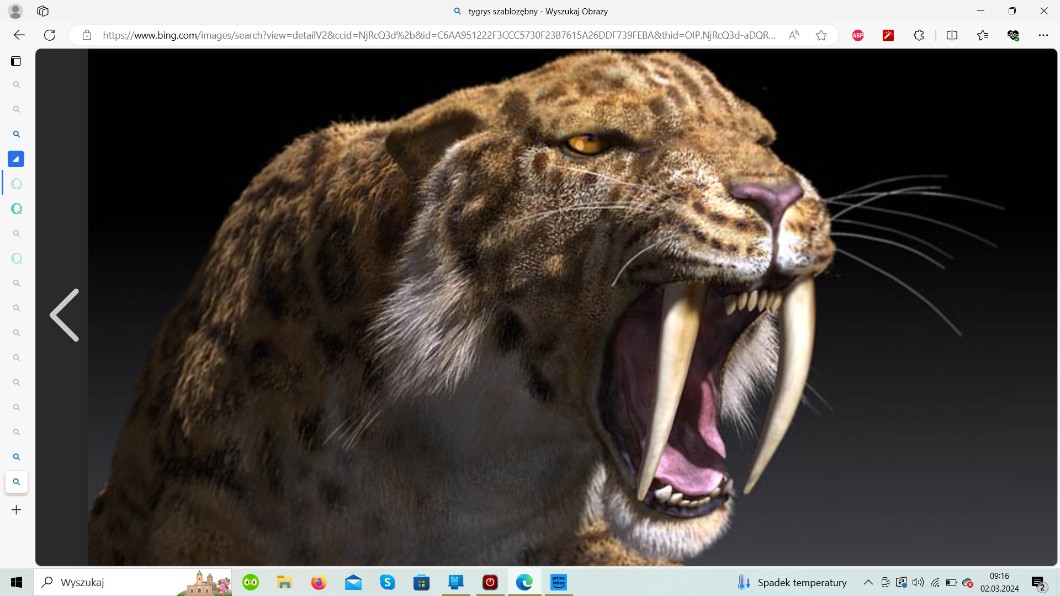Screen dimensions: 1060x596
Task: Open Windows Start menu
Action: 16,582
